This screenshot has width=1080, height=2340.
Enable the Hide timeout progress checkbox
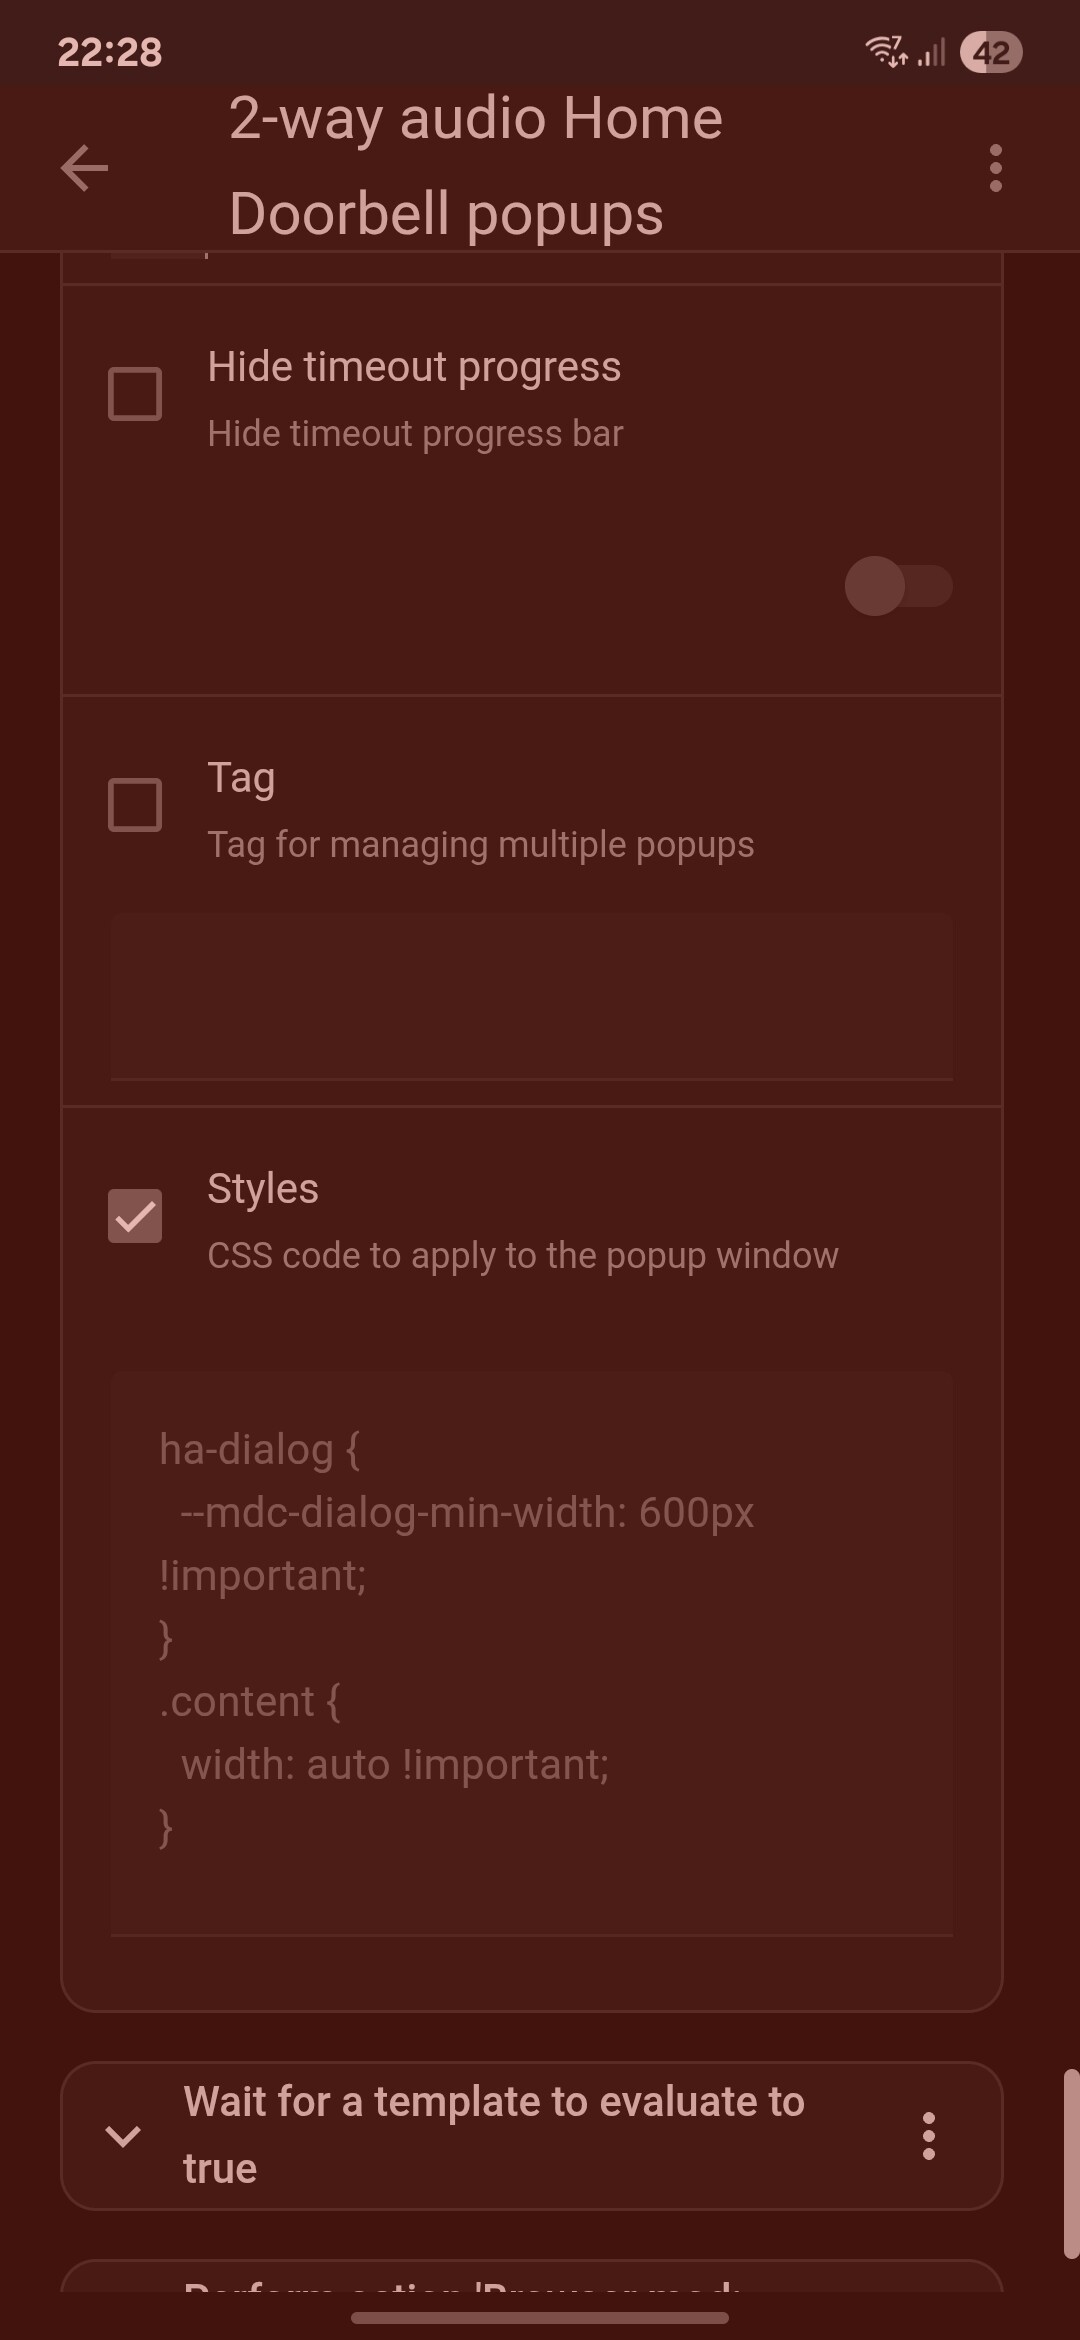pyautogui.click(x=135, y=393)
